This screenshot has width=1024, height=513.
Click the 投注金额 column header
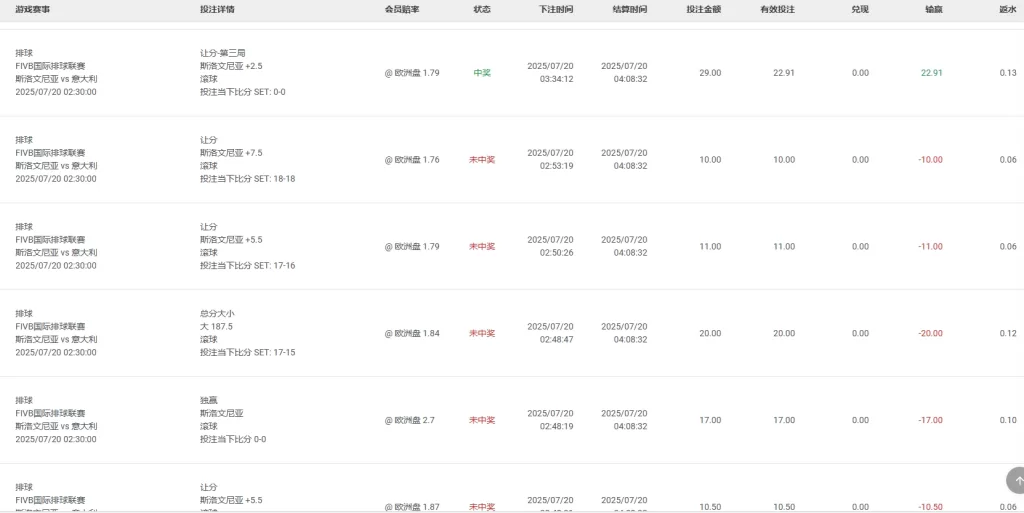click(x=704, y=10)
